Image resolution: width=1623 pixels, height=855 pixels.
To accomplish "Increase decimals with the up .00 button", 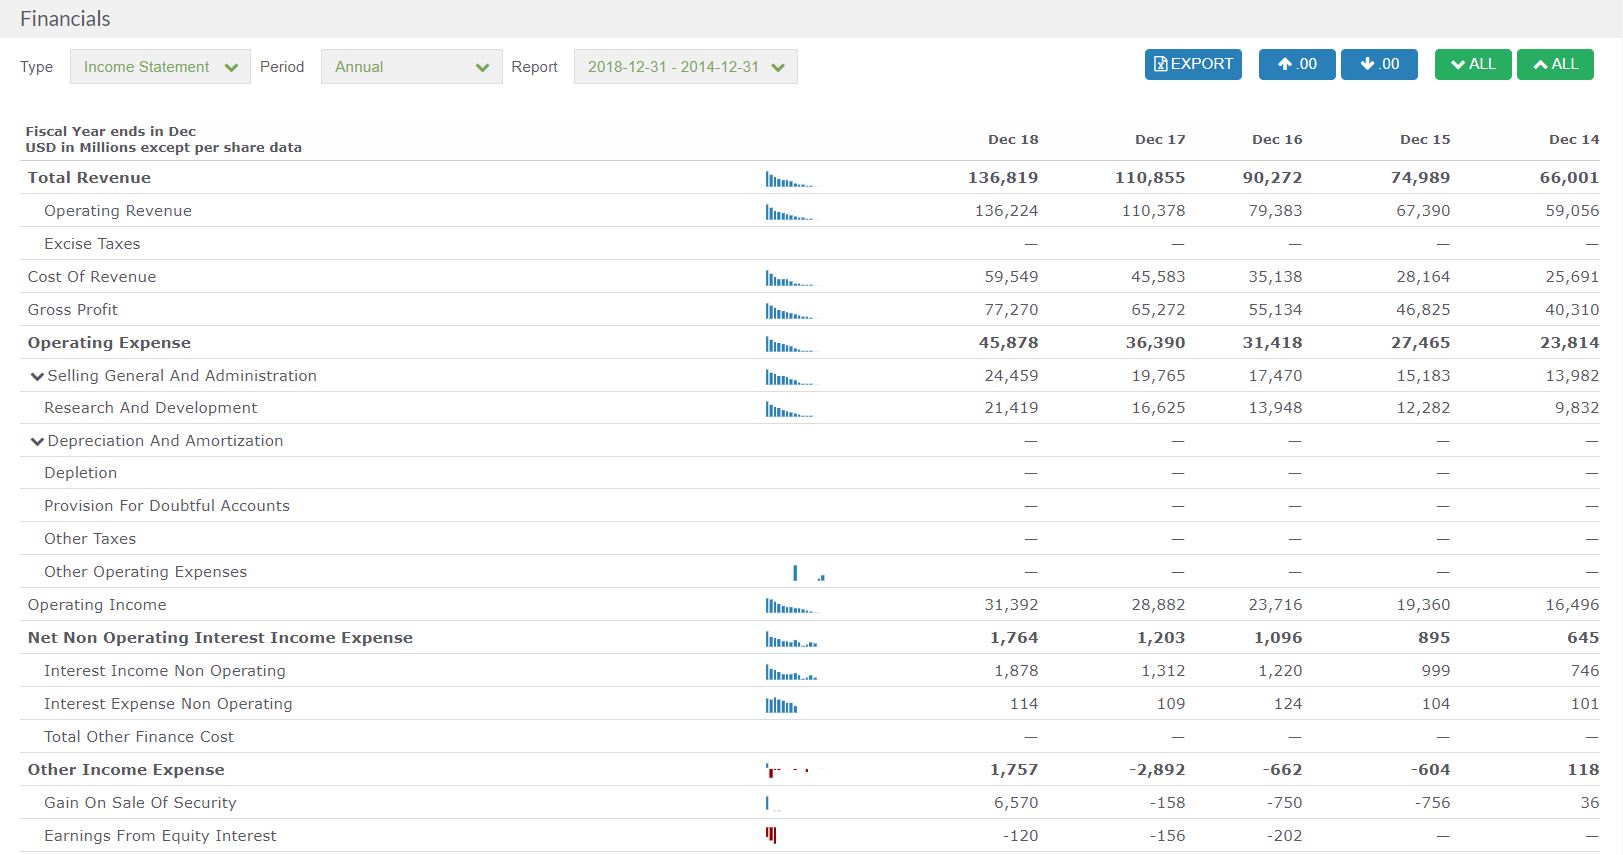I will [1297, 64].
